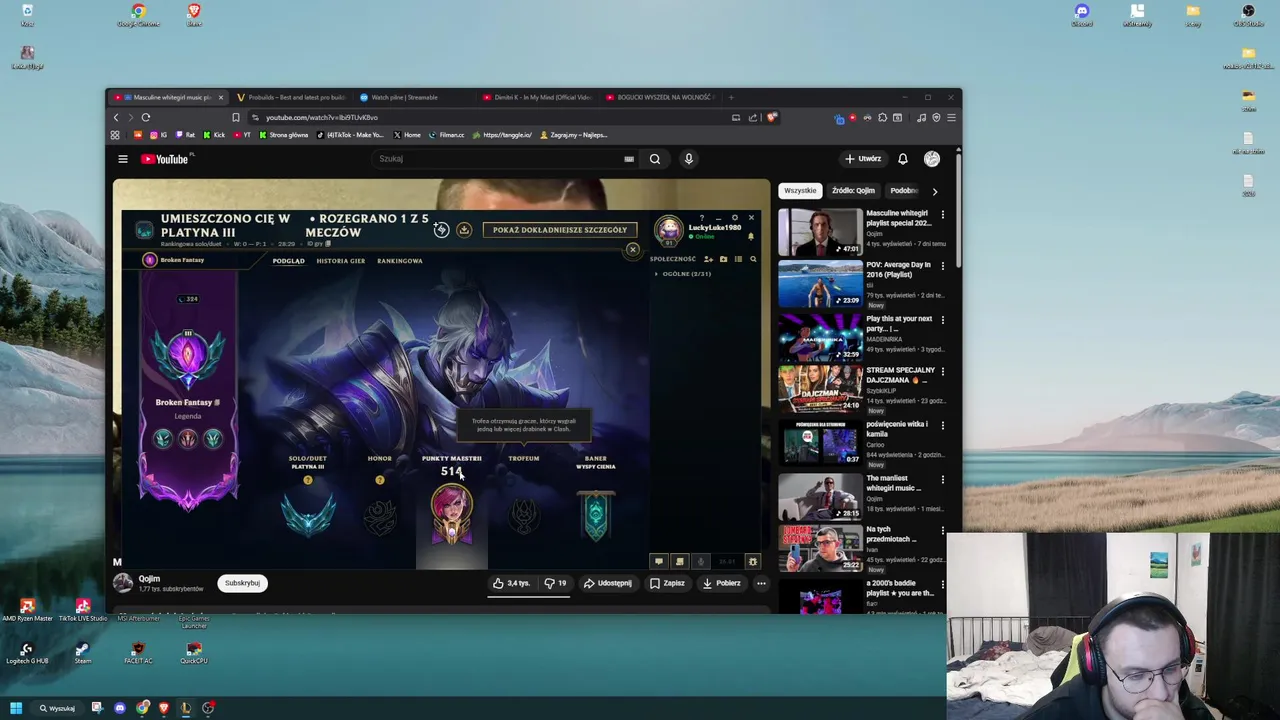Image resolution: width=1280 pixels, height=720 pixels.
Task: Click the mastery points champion icon
Action: click(452, 513)
